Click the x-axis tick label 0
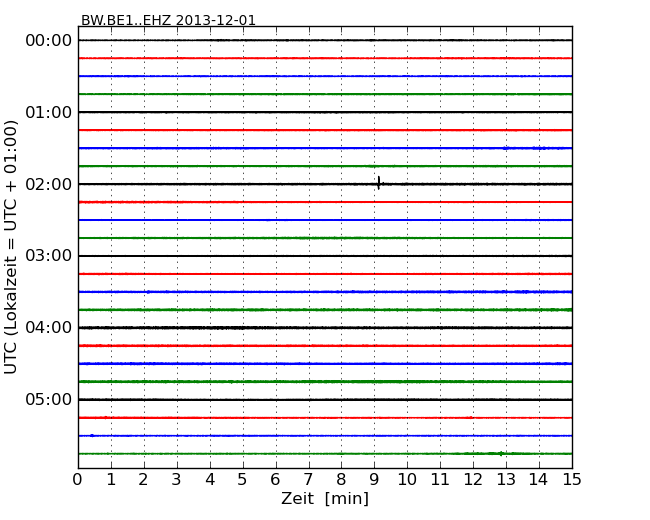Screen dimensions: 650x520 pos(78,480)
